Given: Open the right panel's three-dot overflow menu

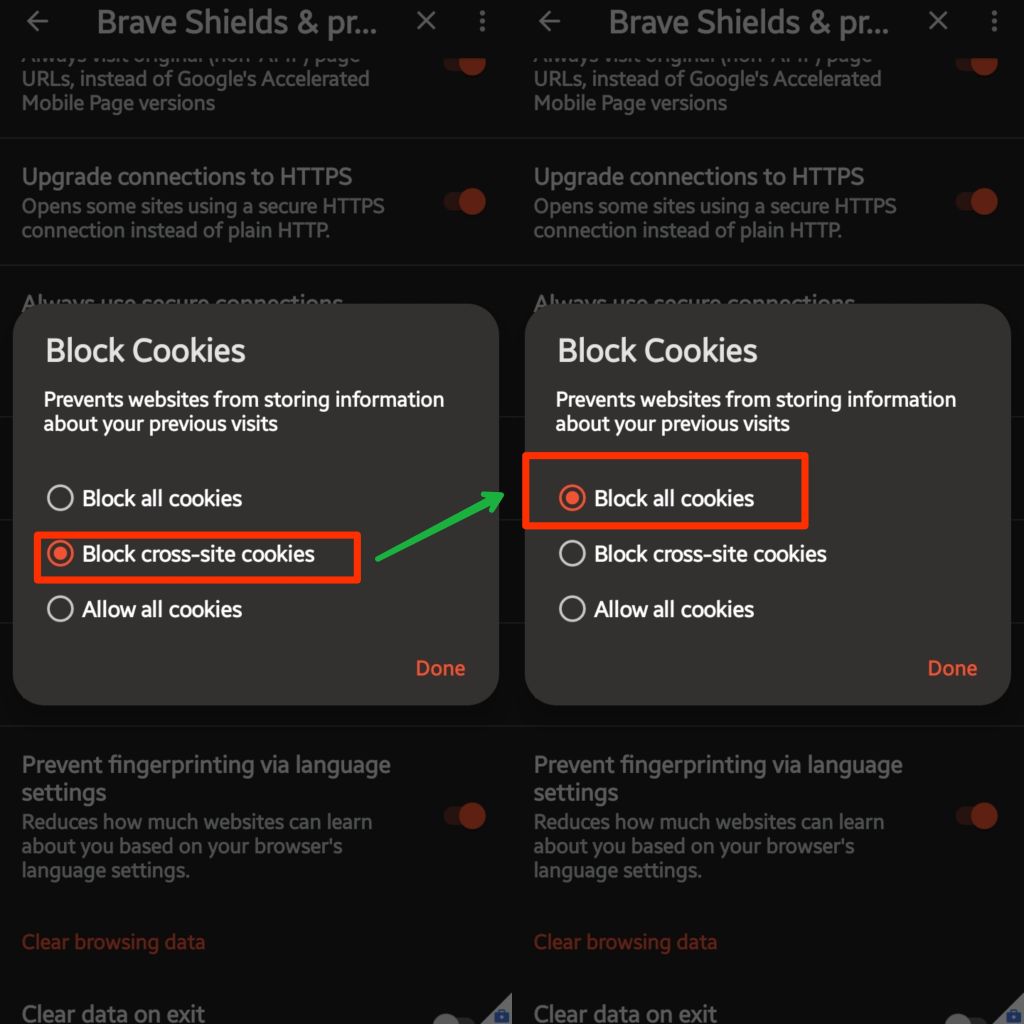Looking at the screenshot, I should tap(995, 21).
